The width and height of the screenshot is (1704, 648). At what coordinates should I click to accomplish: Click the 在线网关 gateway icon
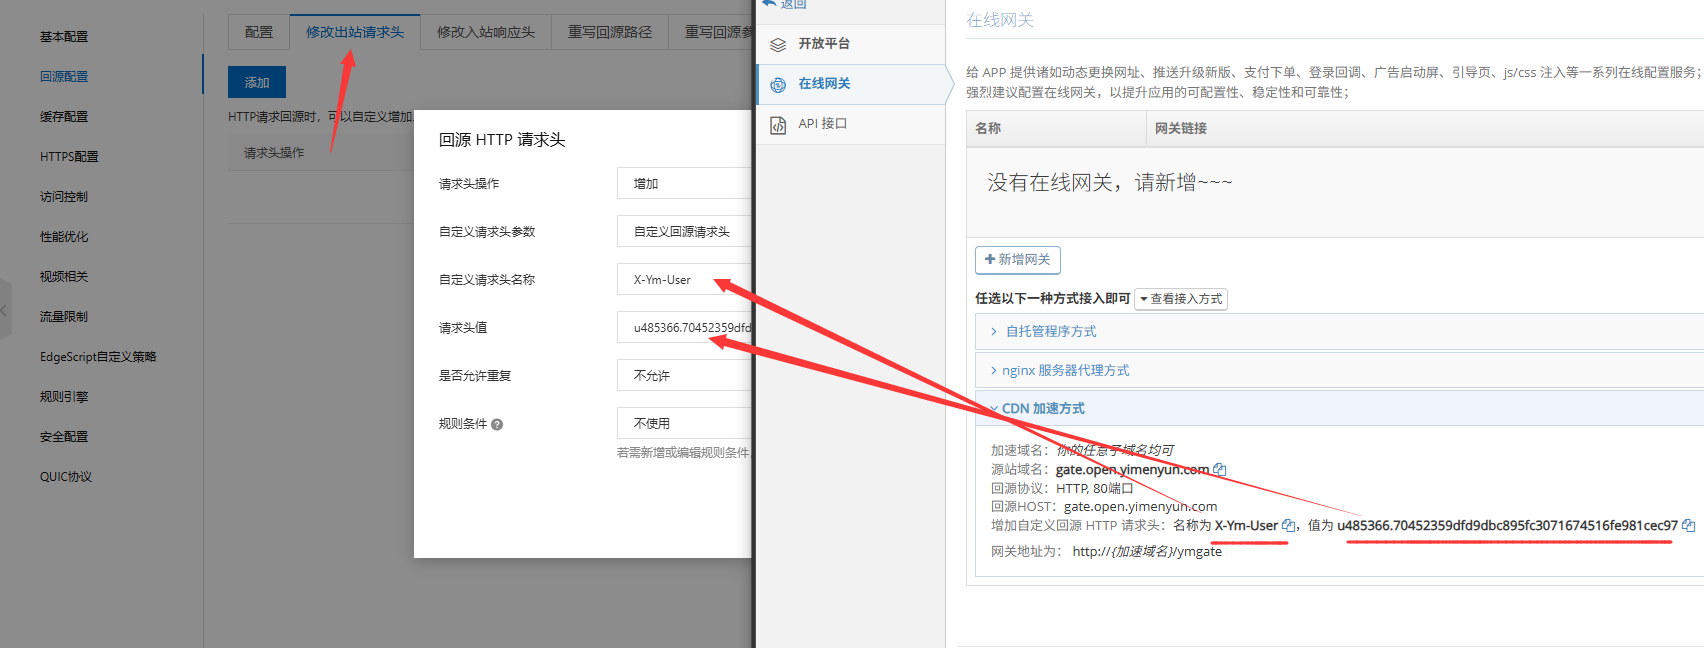(778, 85)
